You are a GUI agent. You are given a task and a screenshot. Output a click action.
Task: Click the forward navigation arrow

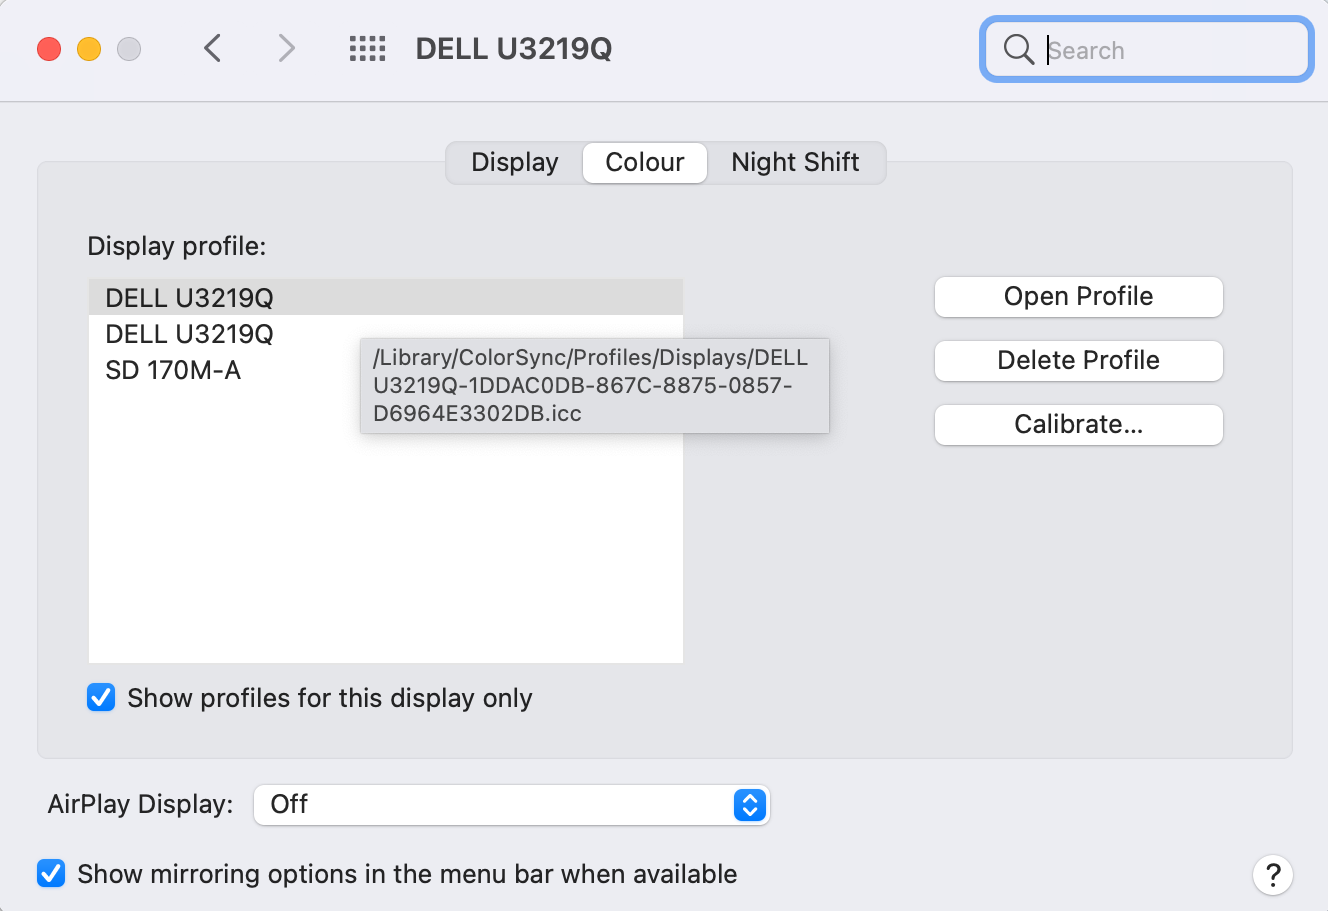(287, 48)
